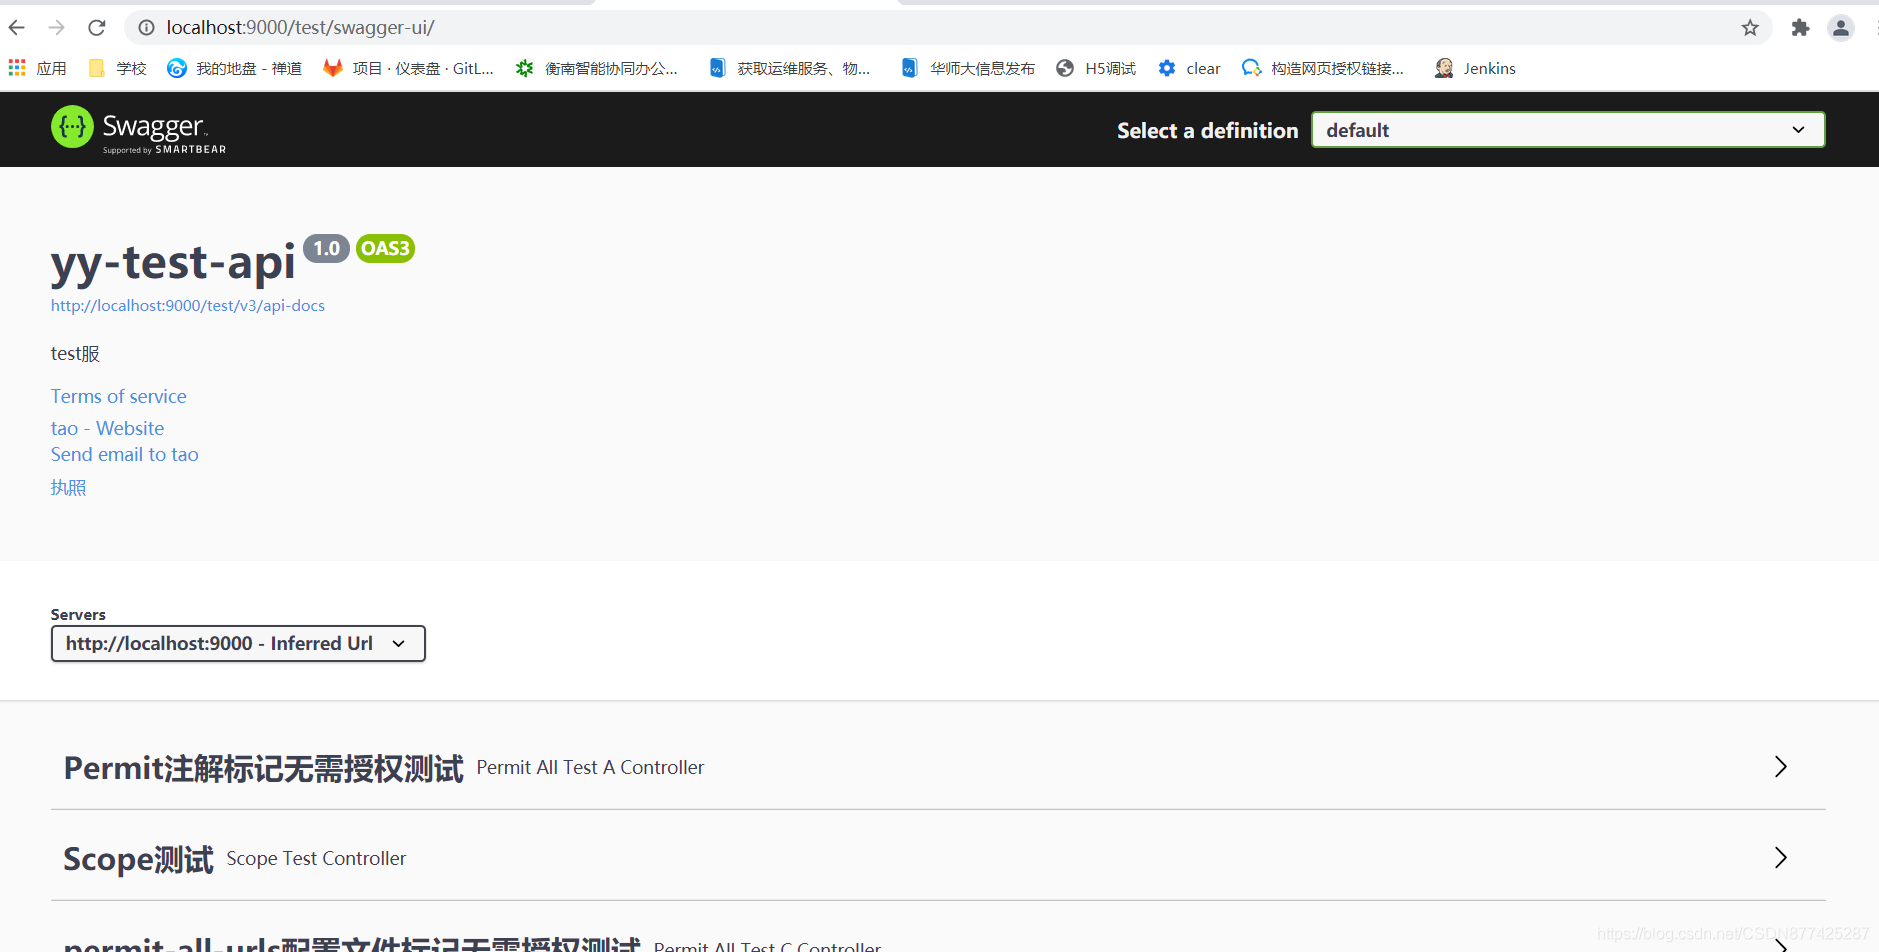Click the GitLab 仪表盘 bookmark icon

tap(332, 68)
